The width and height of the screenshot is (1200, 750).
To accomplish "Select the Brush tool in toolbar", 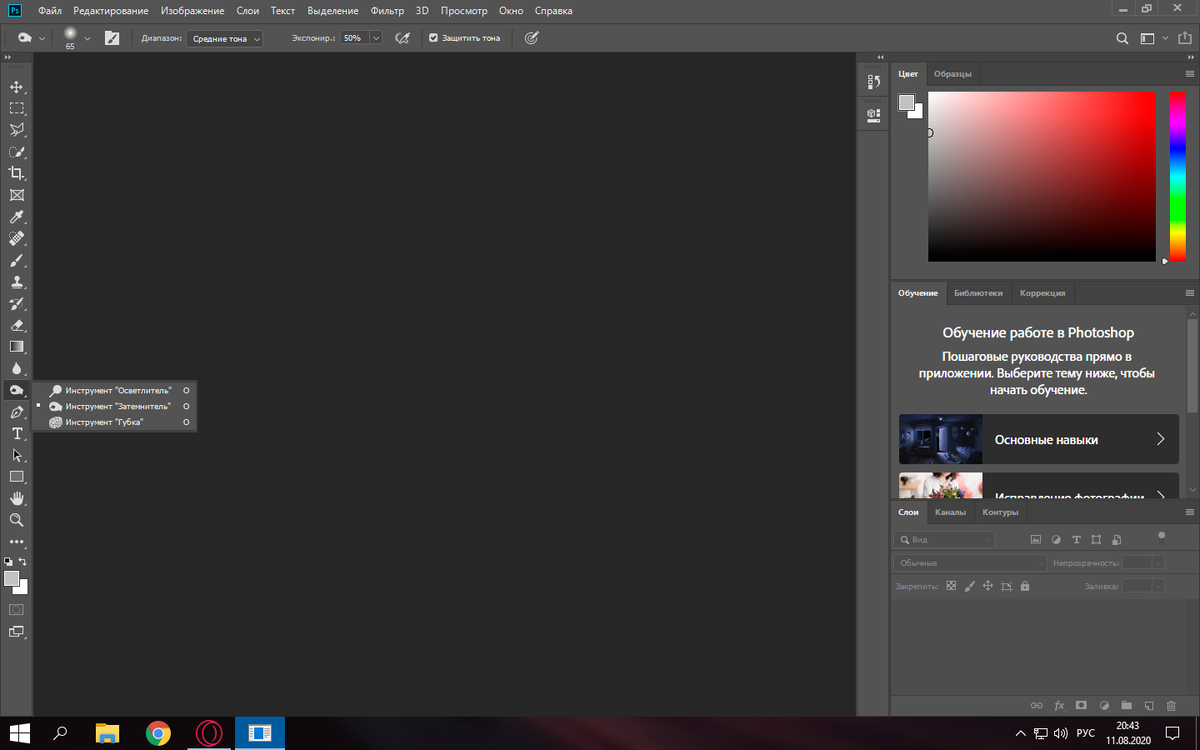I will [16, 260].
